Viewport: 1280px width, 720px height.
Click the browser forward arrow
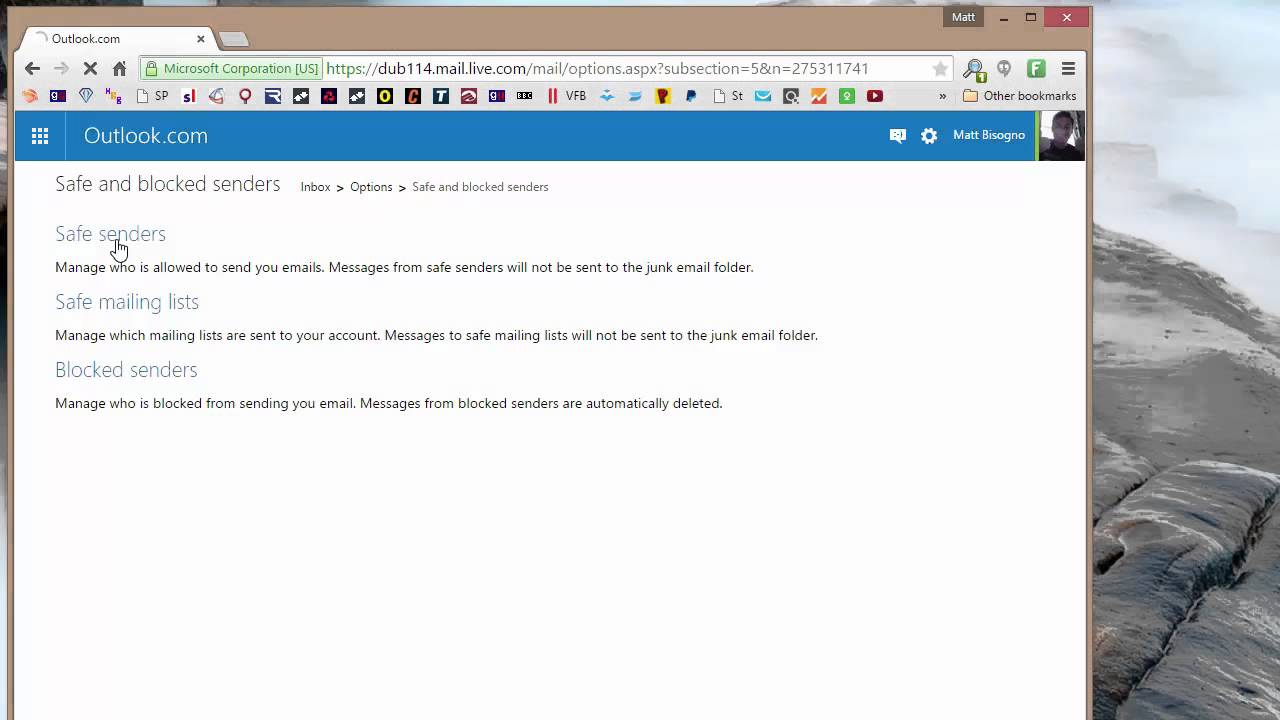[x=61, y=69]
